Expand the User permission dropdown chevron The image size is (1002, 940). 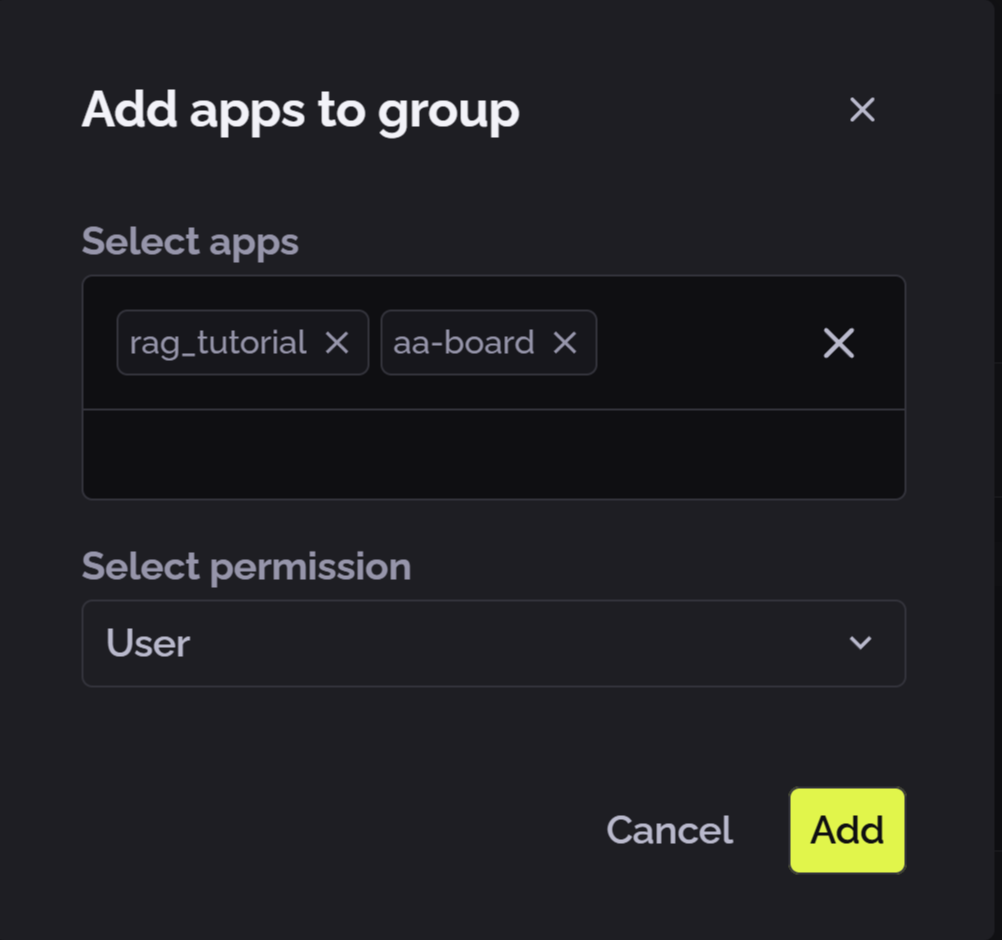coord(860,643)
